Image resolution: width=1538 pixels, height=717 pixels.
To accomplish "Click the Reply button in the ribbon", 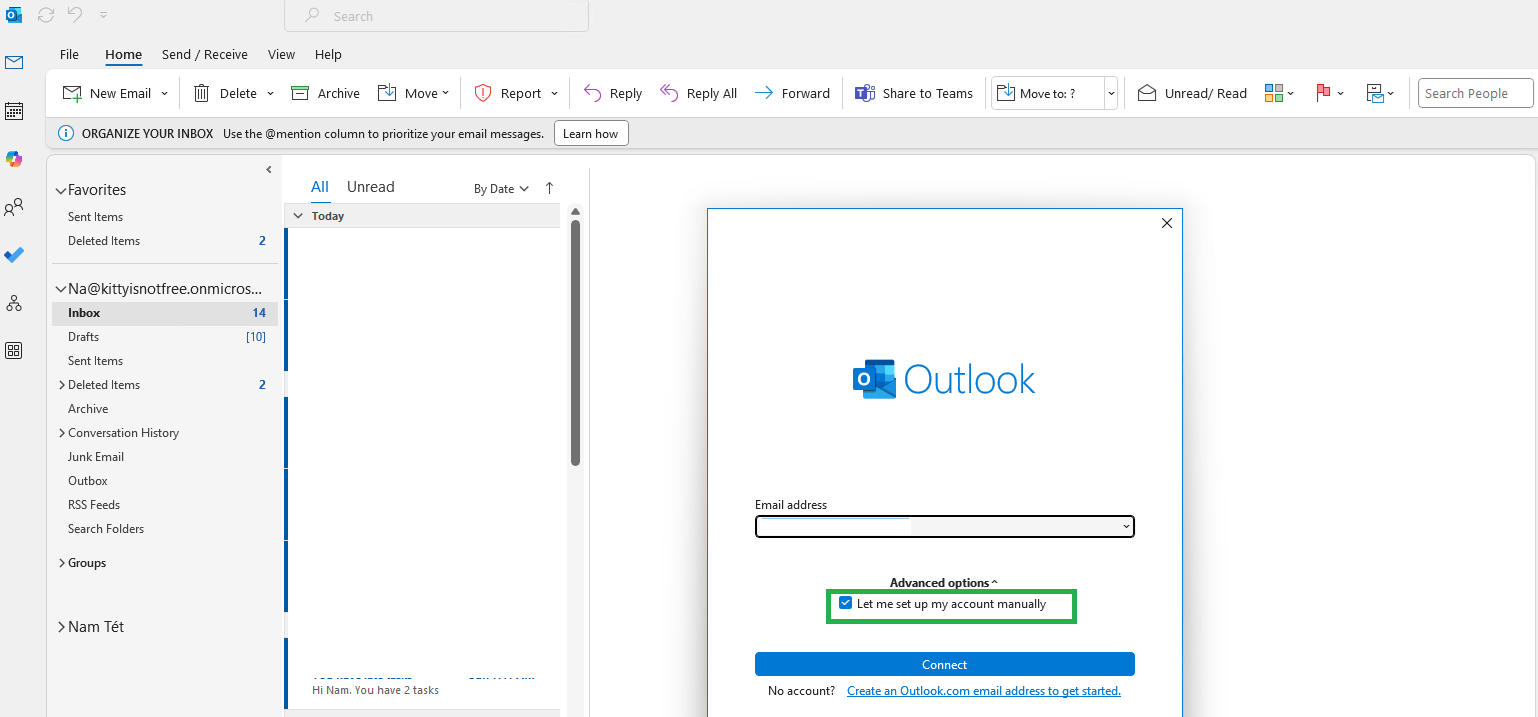I will coord(613,93).
